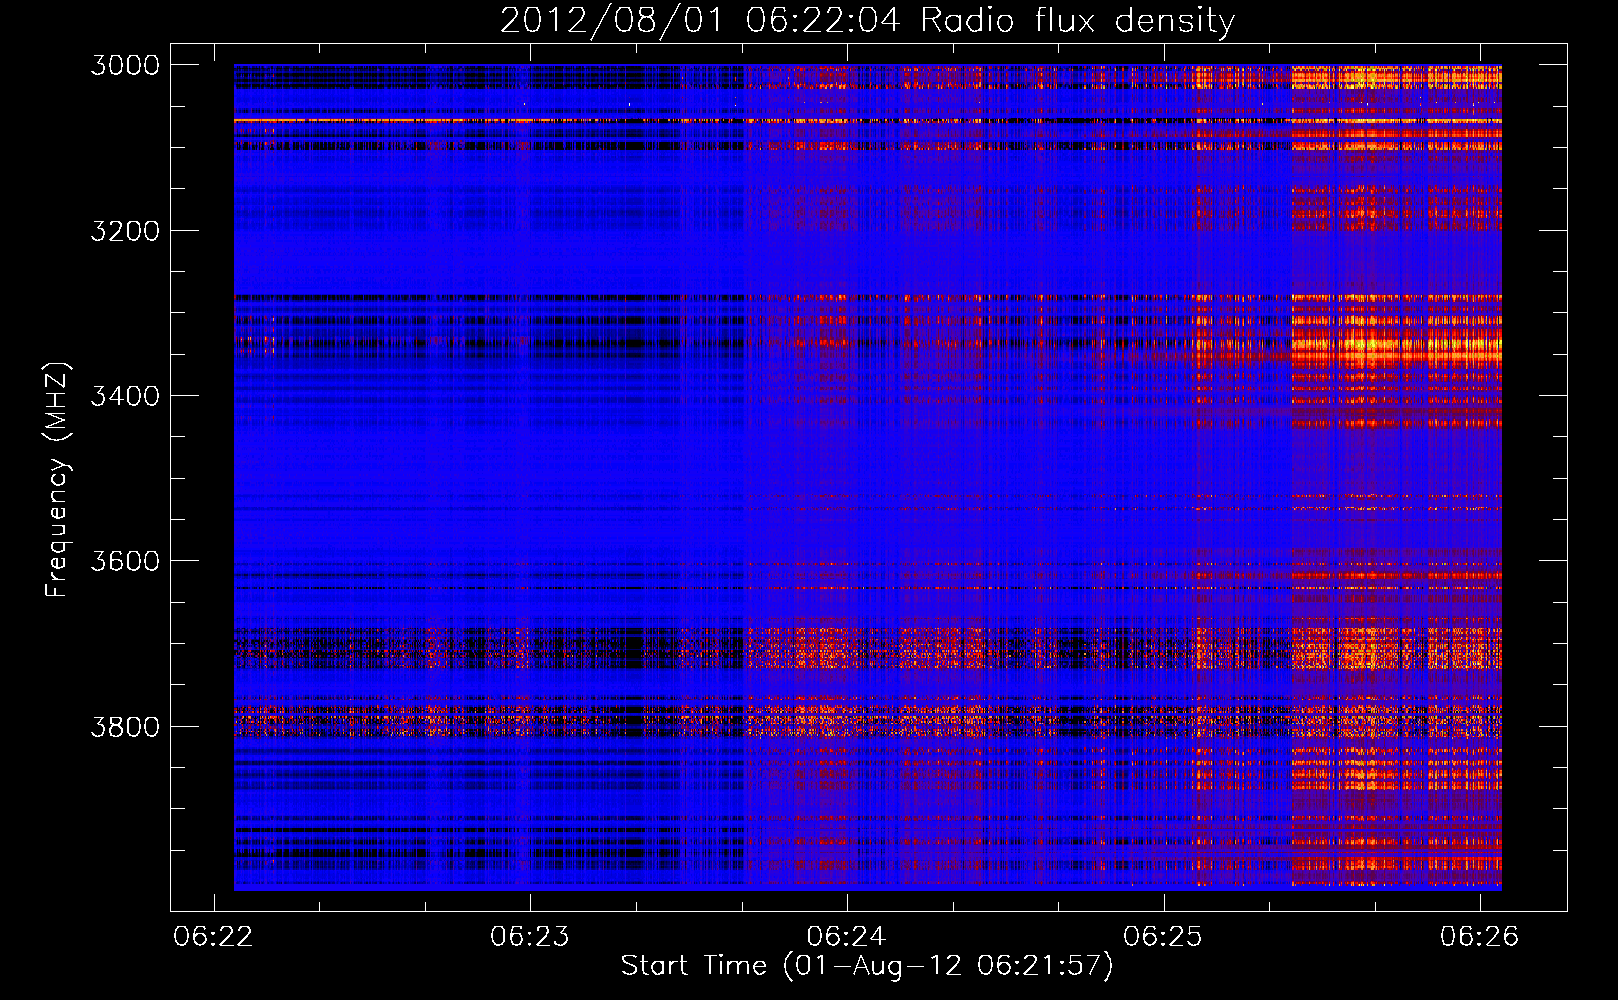Click the 3000 frequency axis label
Viewport: 1618px width, 1000px height.
tap(125, 65)
